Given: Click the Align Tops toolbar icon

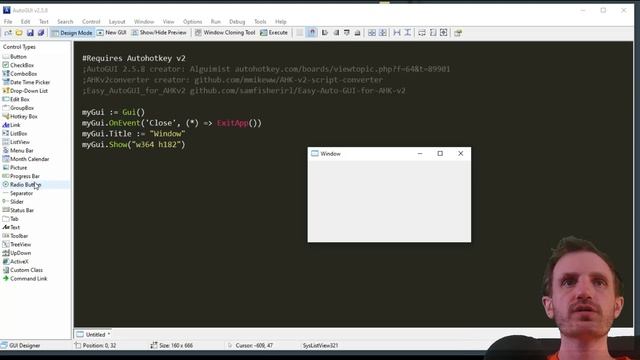Looking at the screenshot, I should click(x=347, y=33).
